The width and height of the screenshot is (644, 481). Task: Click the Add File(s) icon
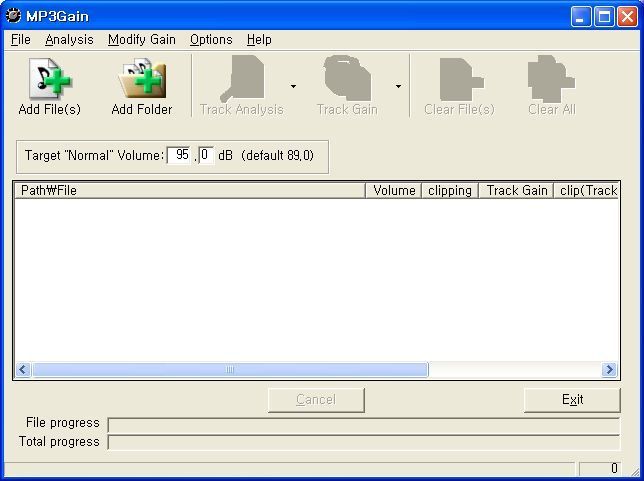coord(50,78)
